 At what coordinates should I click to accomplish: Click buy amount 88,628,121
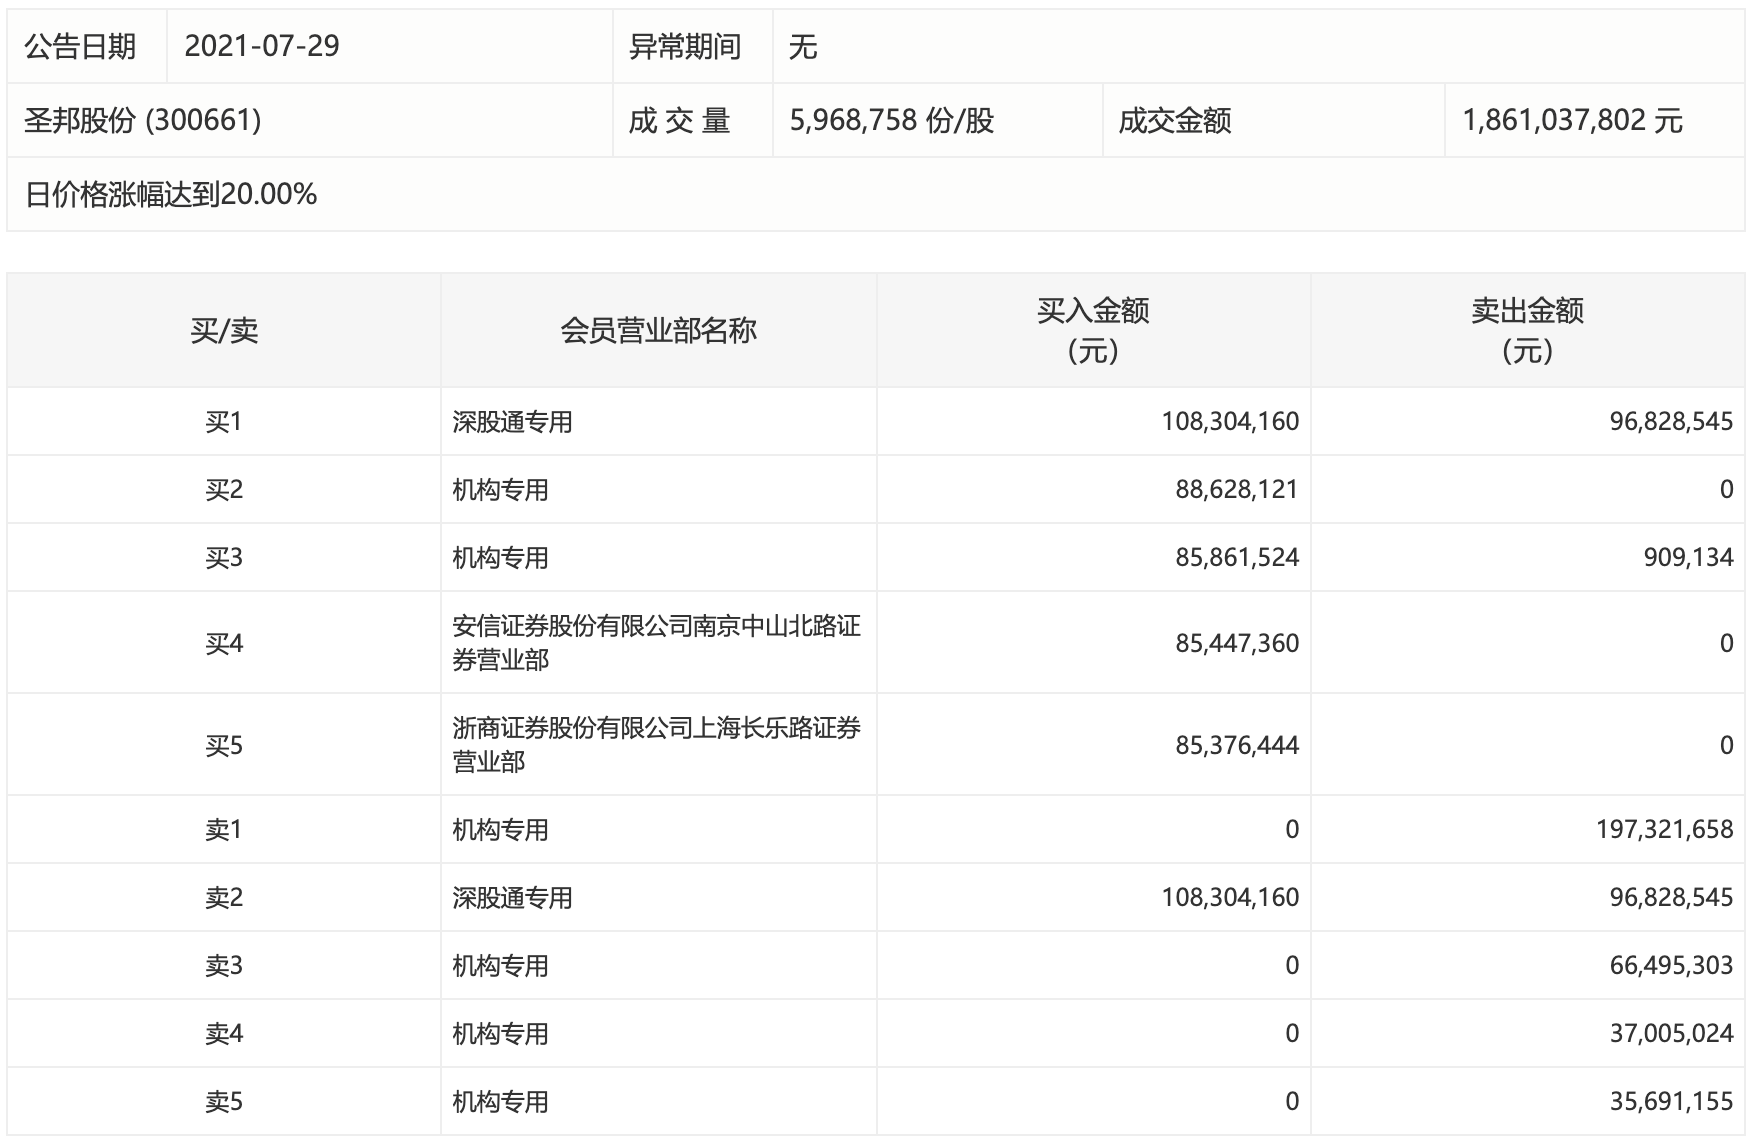[x=1236, y=490]
